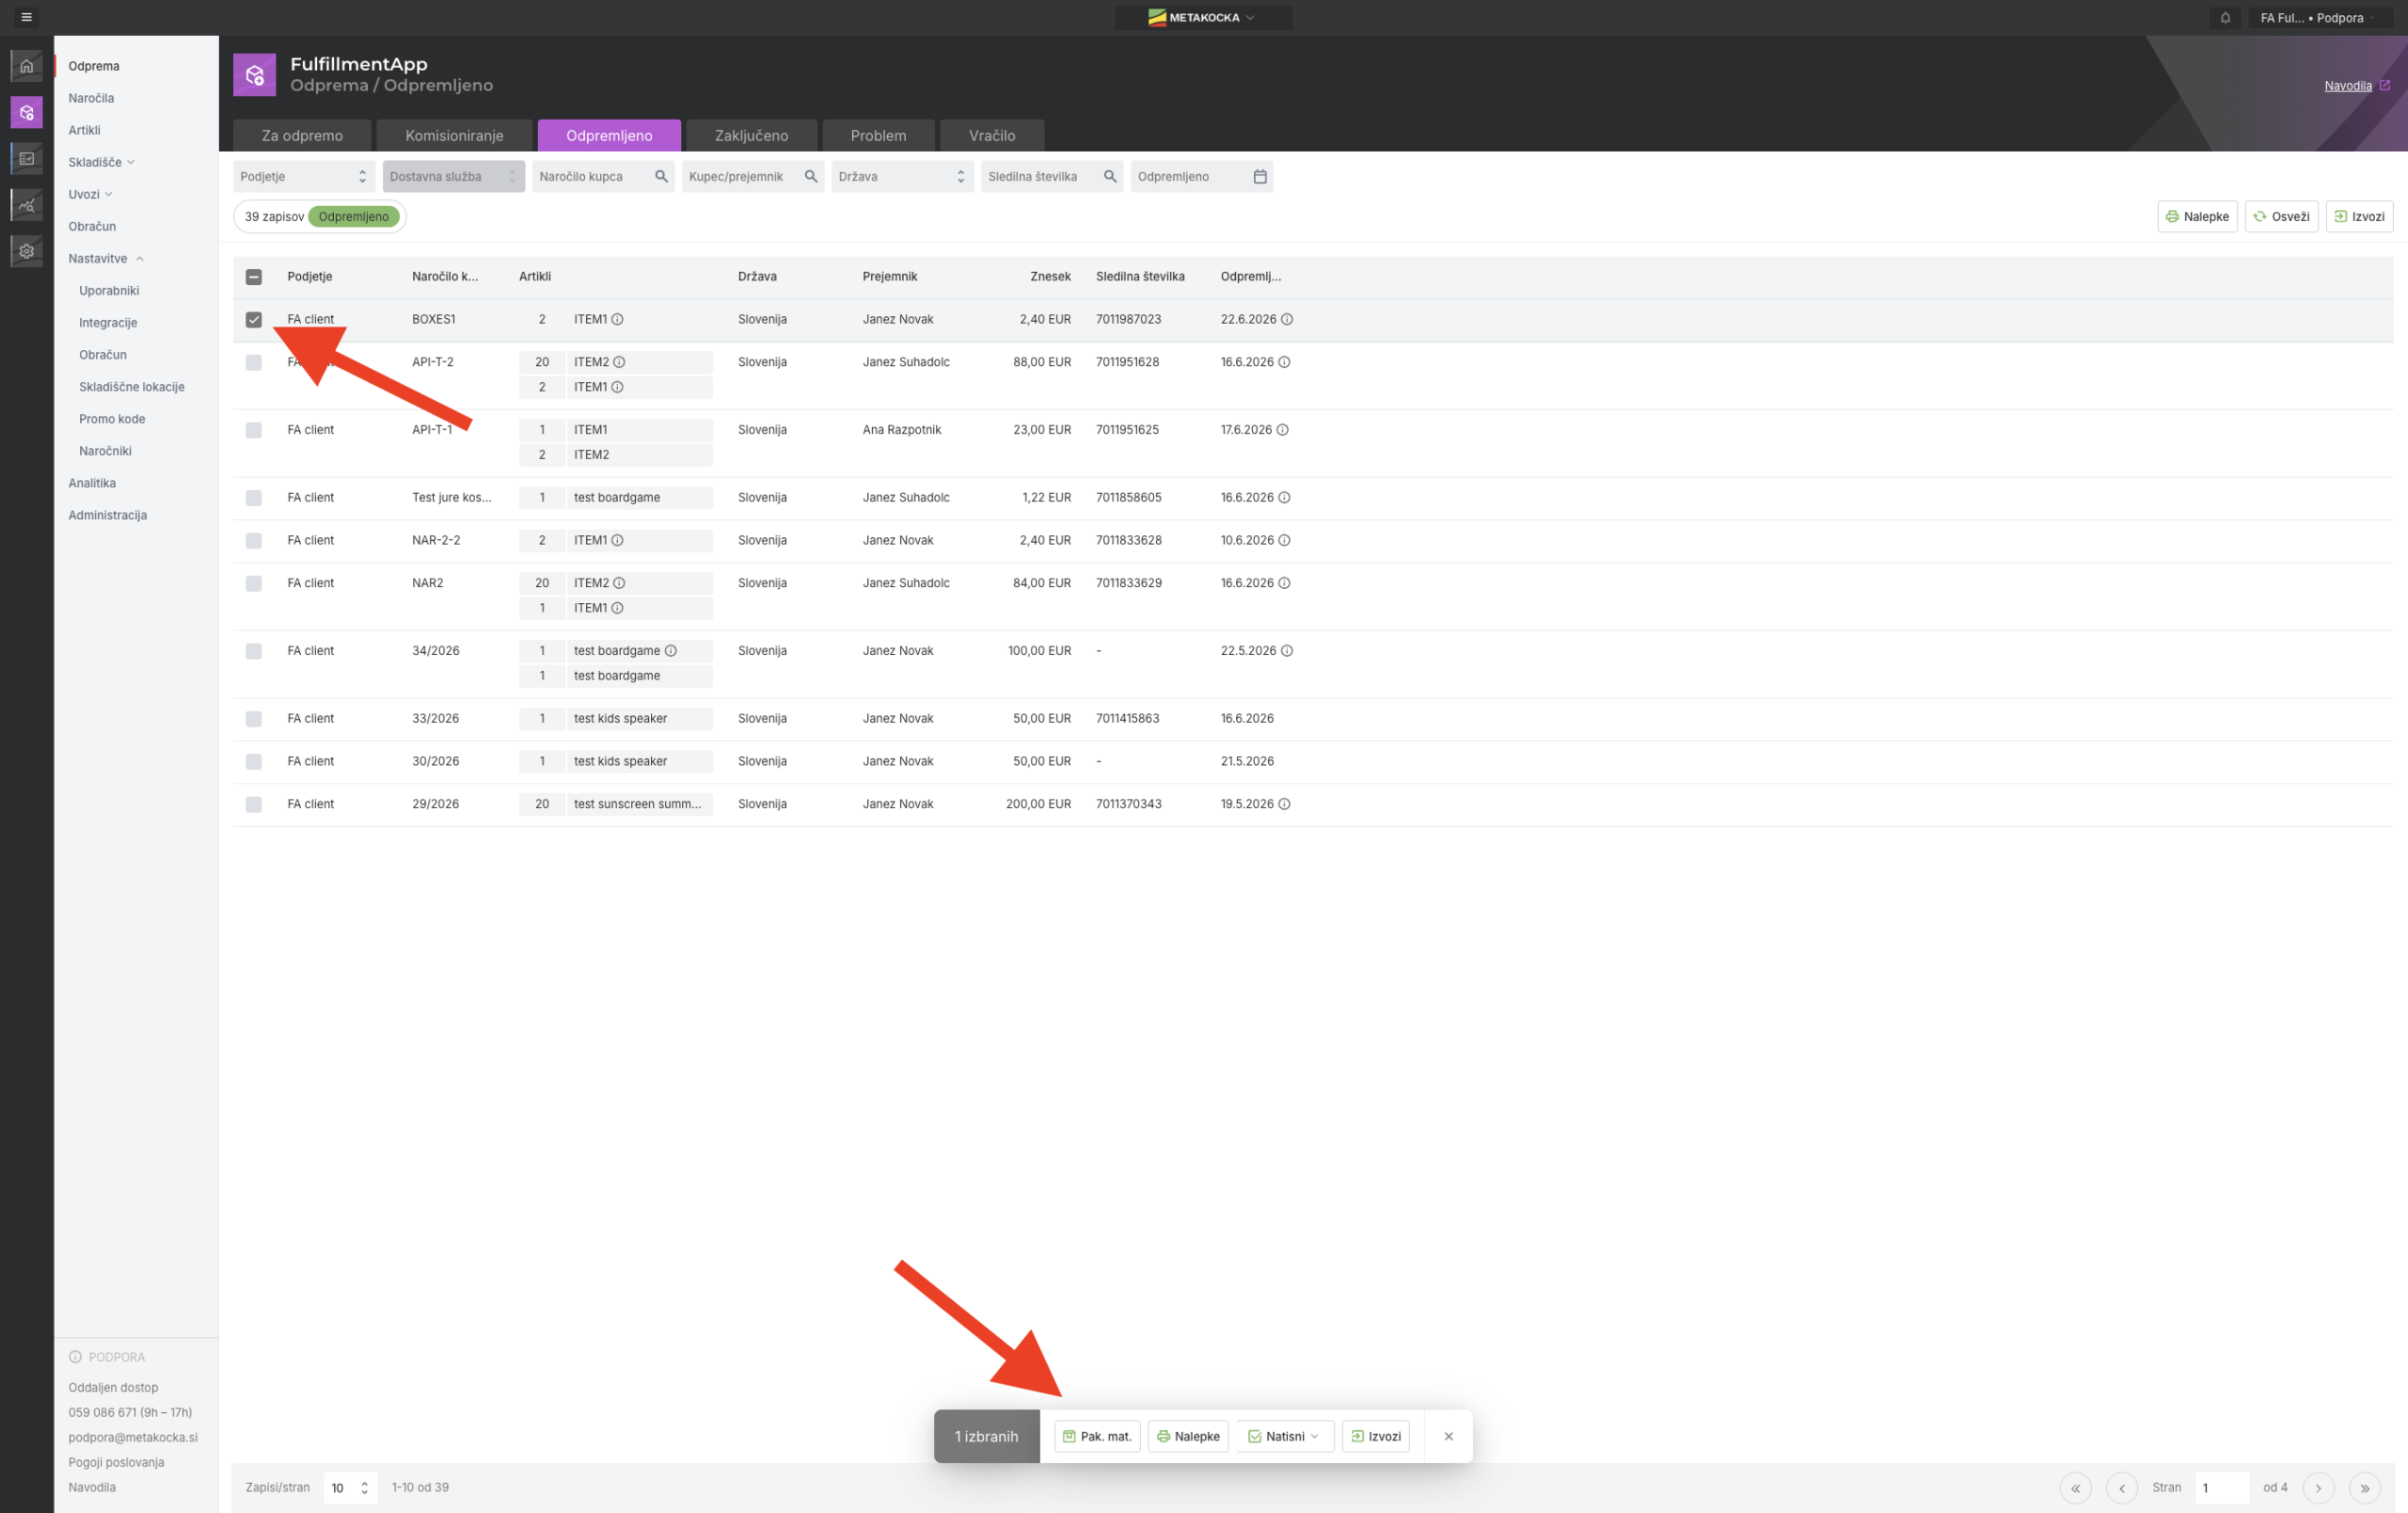Go to the first page

[x=2075, y=1488]
